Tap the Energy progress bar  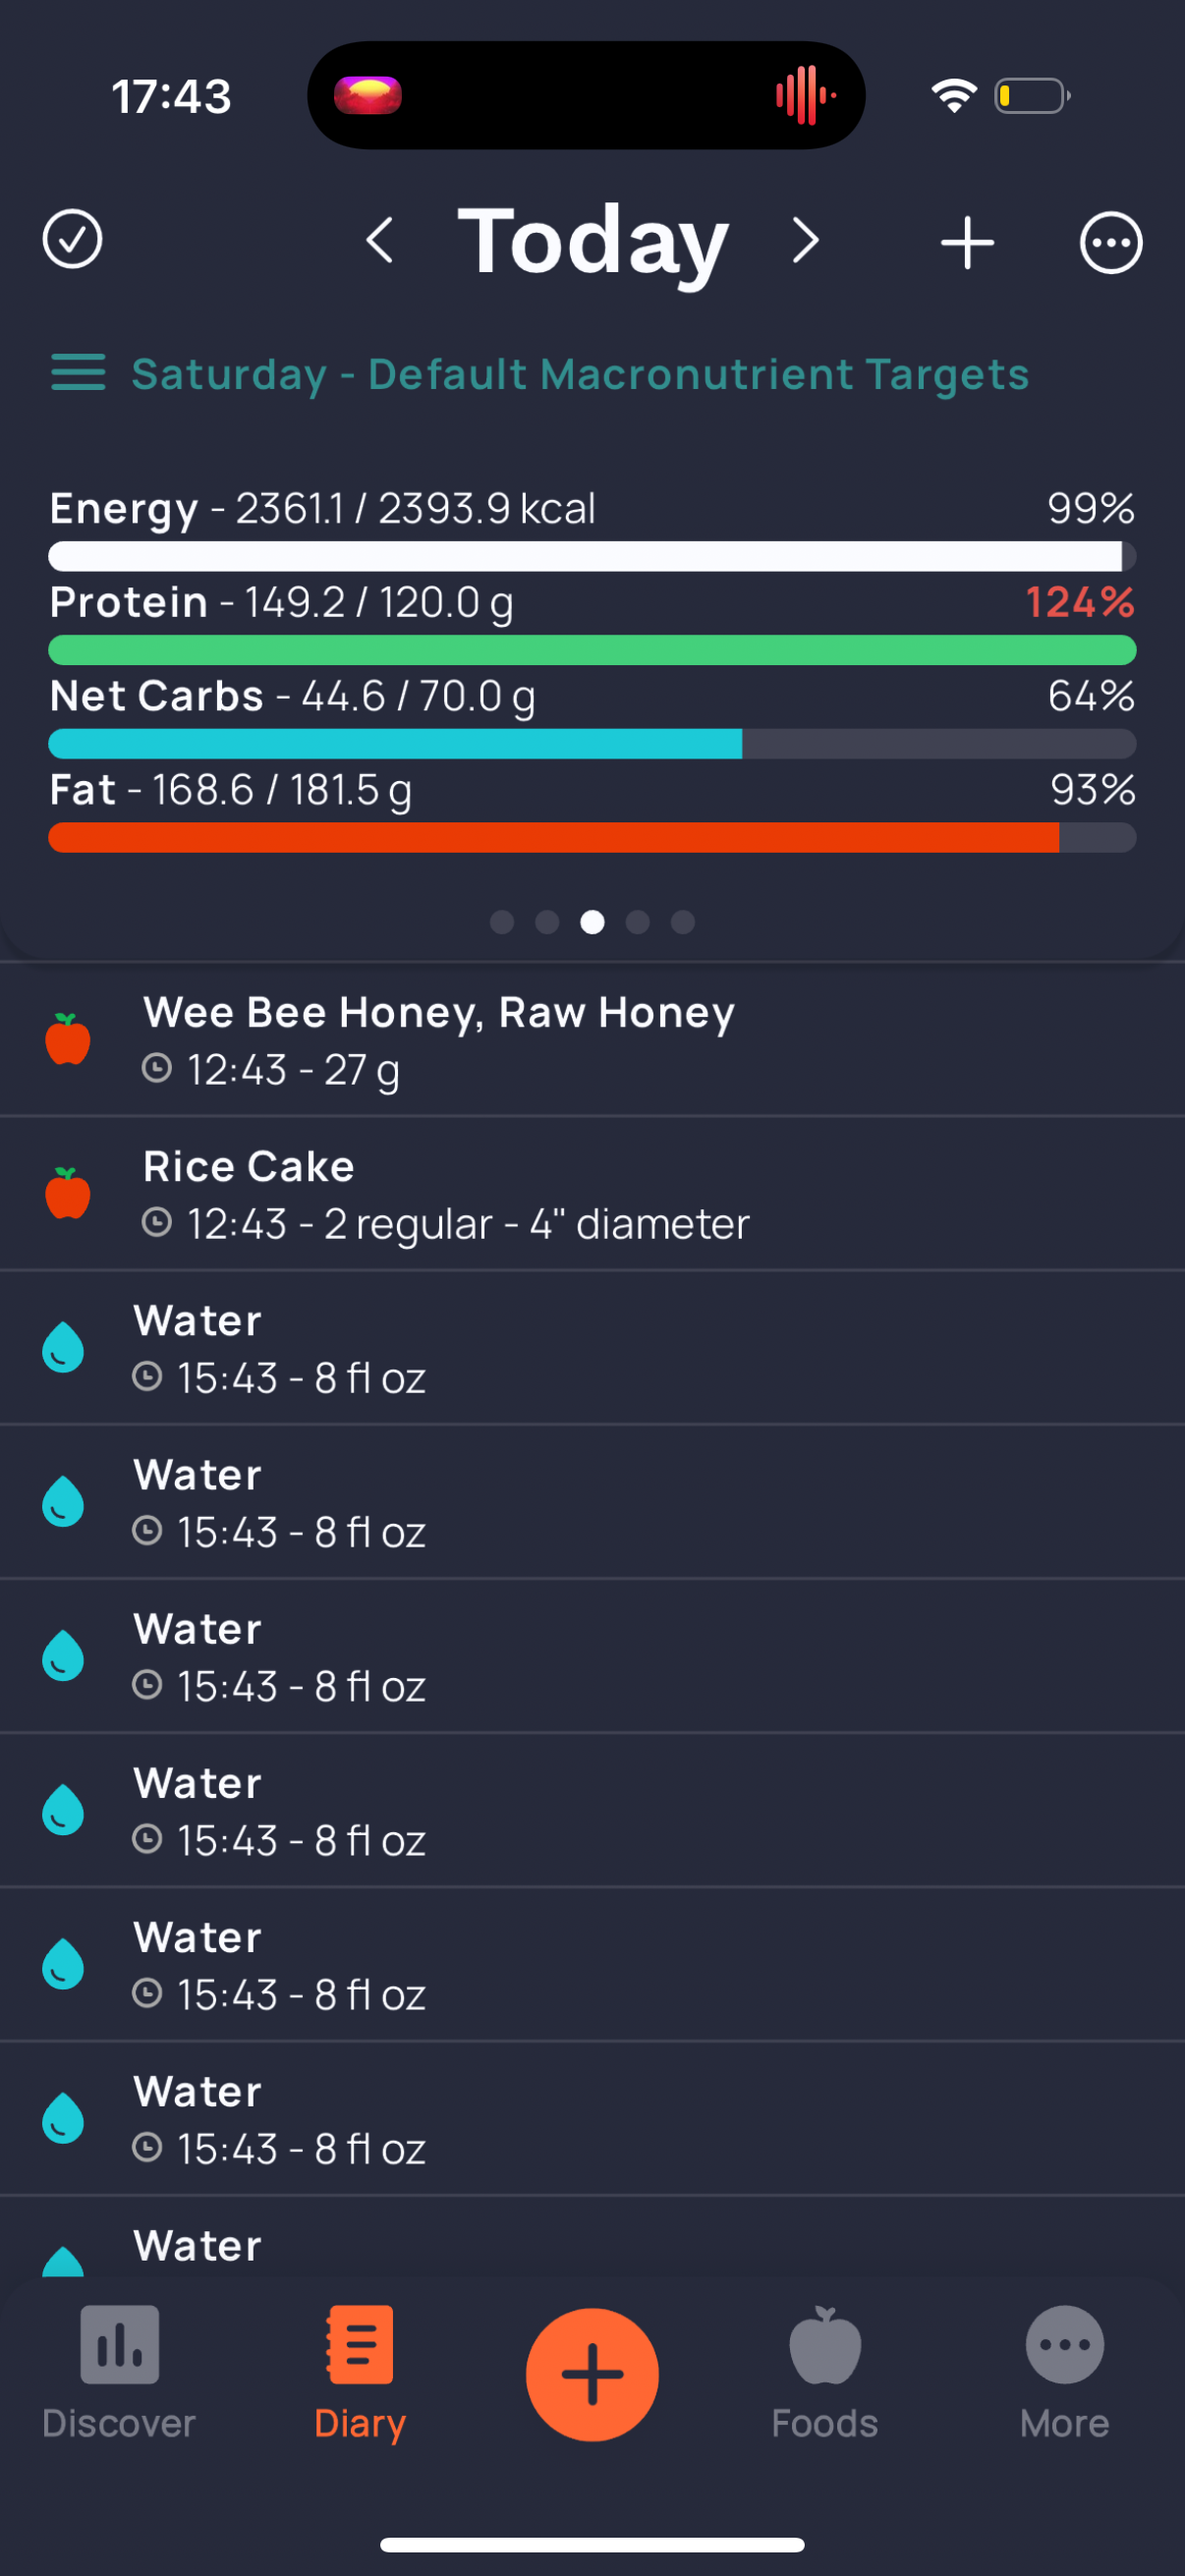tap(592, 556)
